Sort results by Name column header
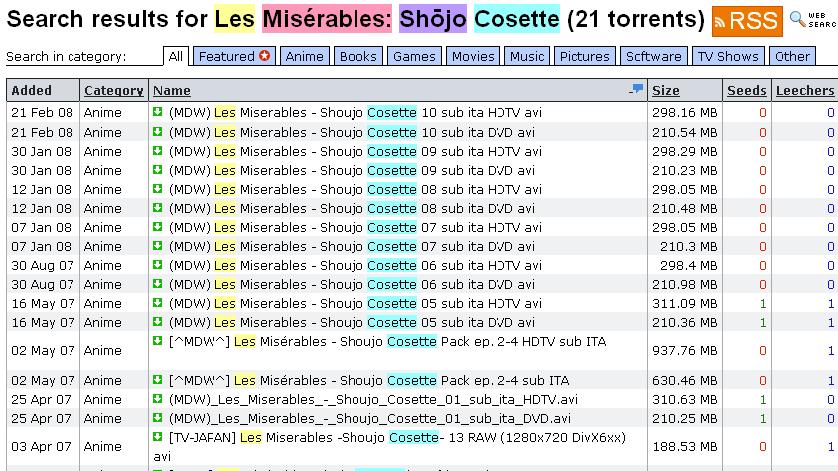The height and width of the screenshot is (471, 838). 172,90
